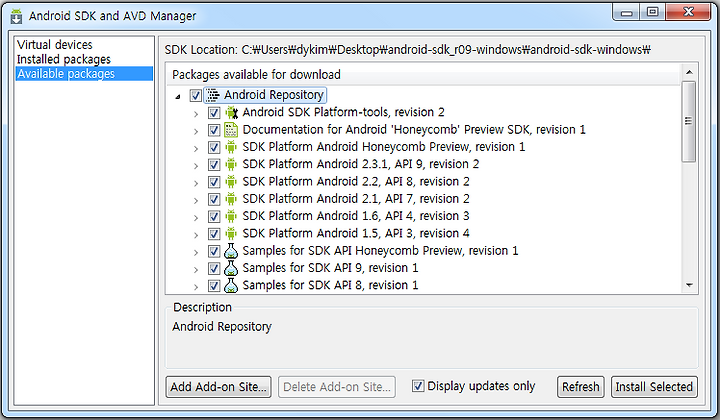Open the Virtual devices page
Viewport: 720px width, 420px height.
point(55,45)
